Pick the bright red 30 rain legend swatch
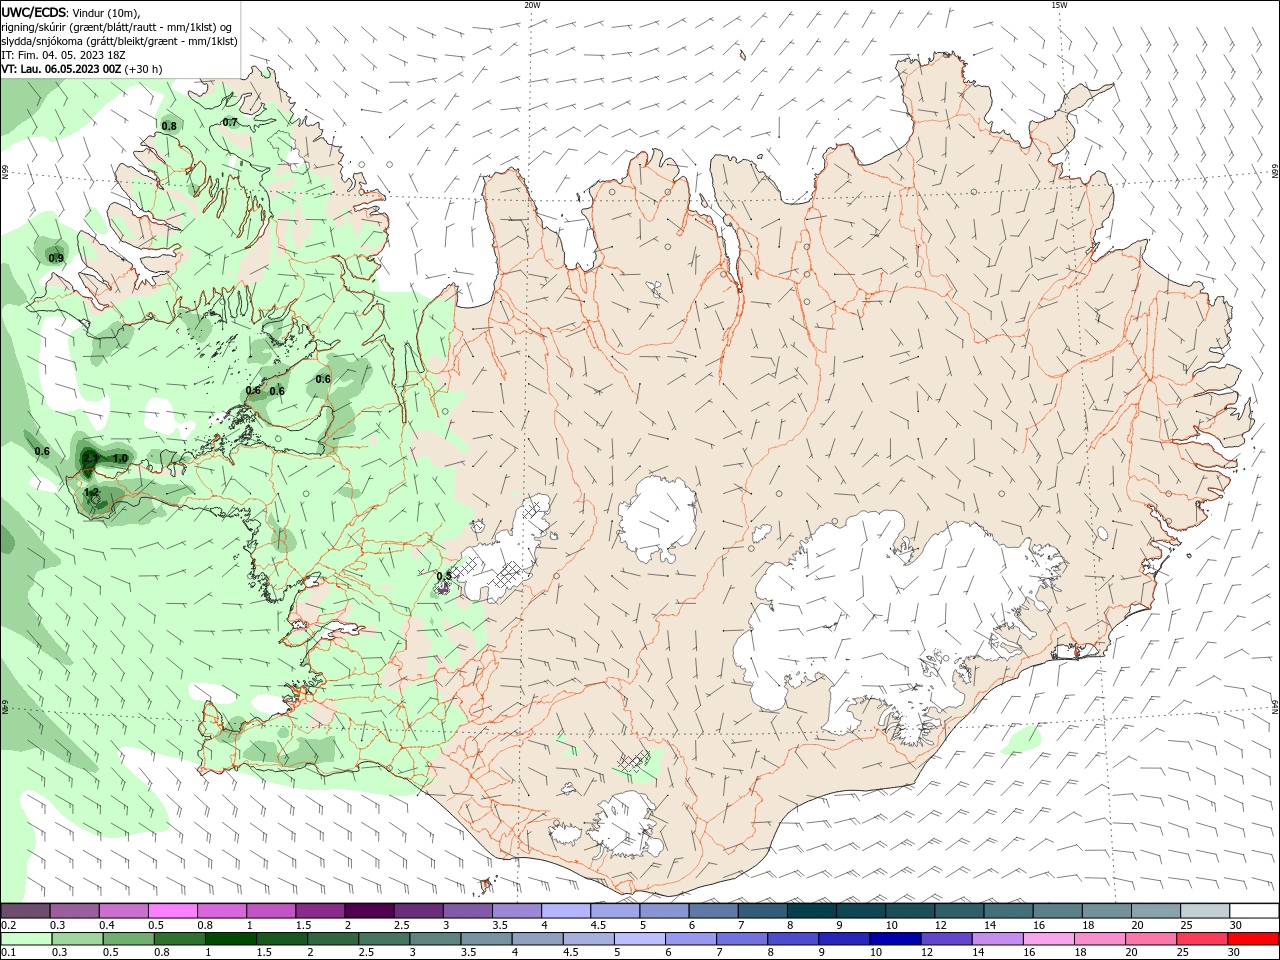1280x960 pixels. [x=1252, y=939]
